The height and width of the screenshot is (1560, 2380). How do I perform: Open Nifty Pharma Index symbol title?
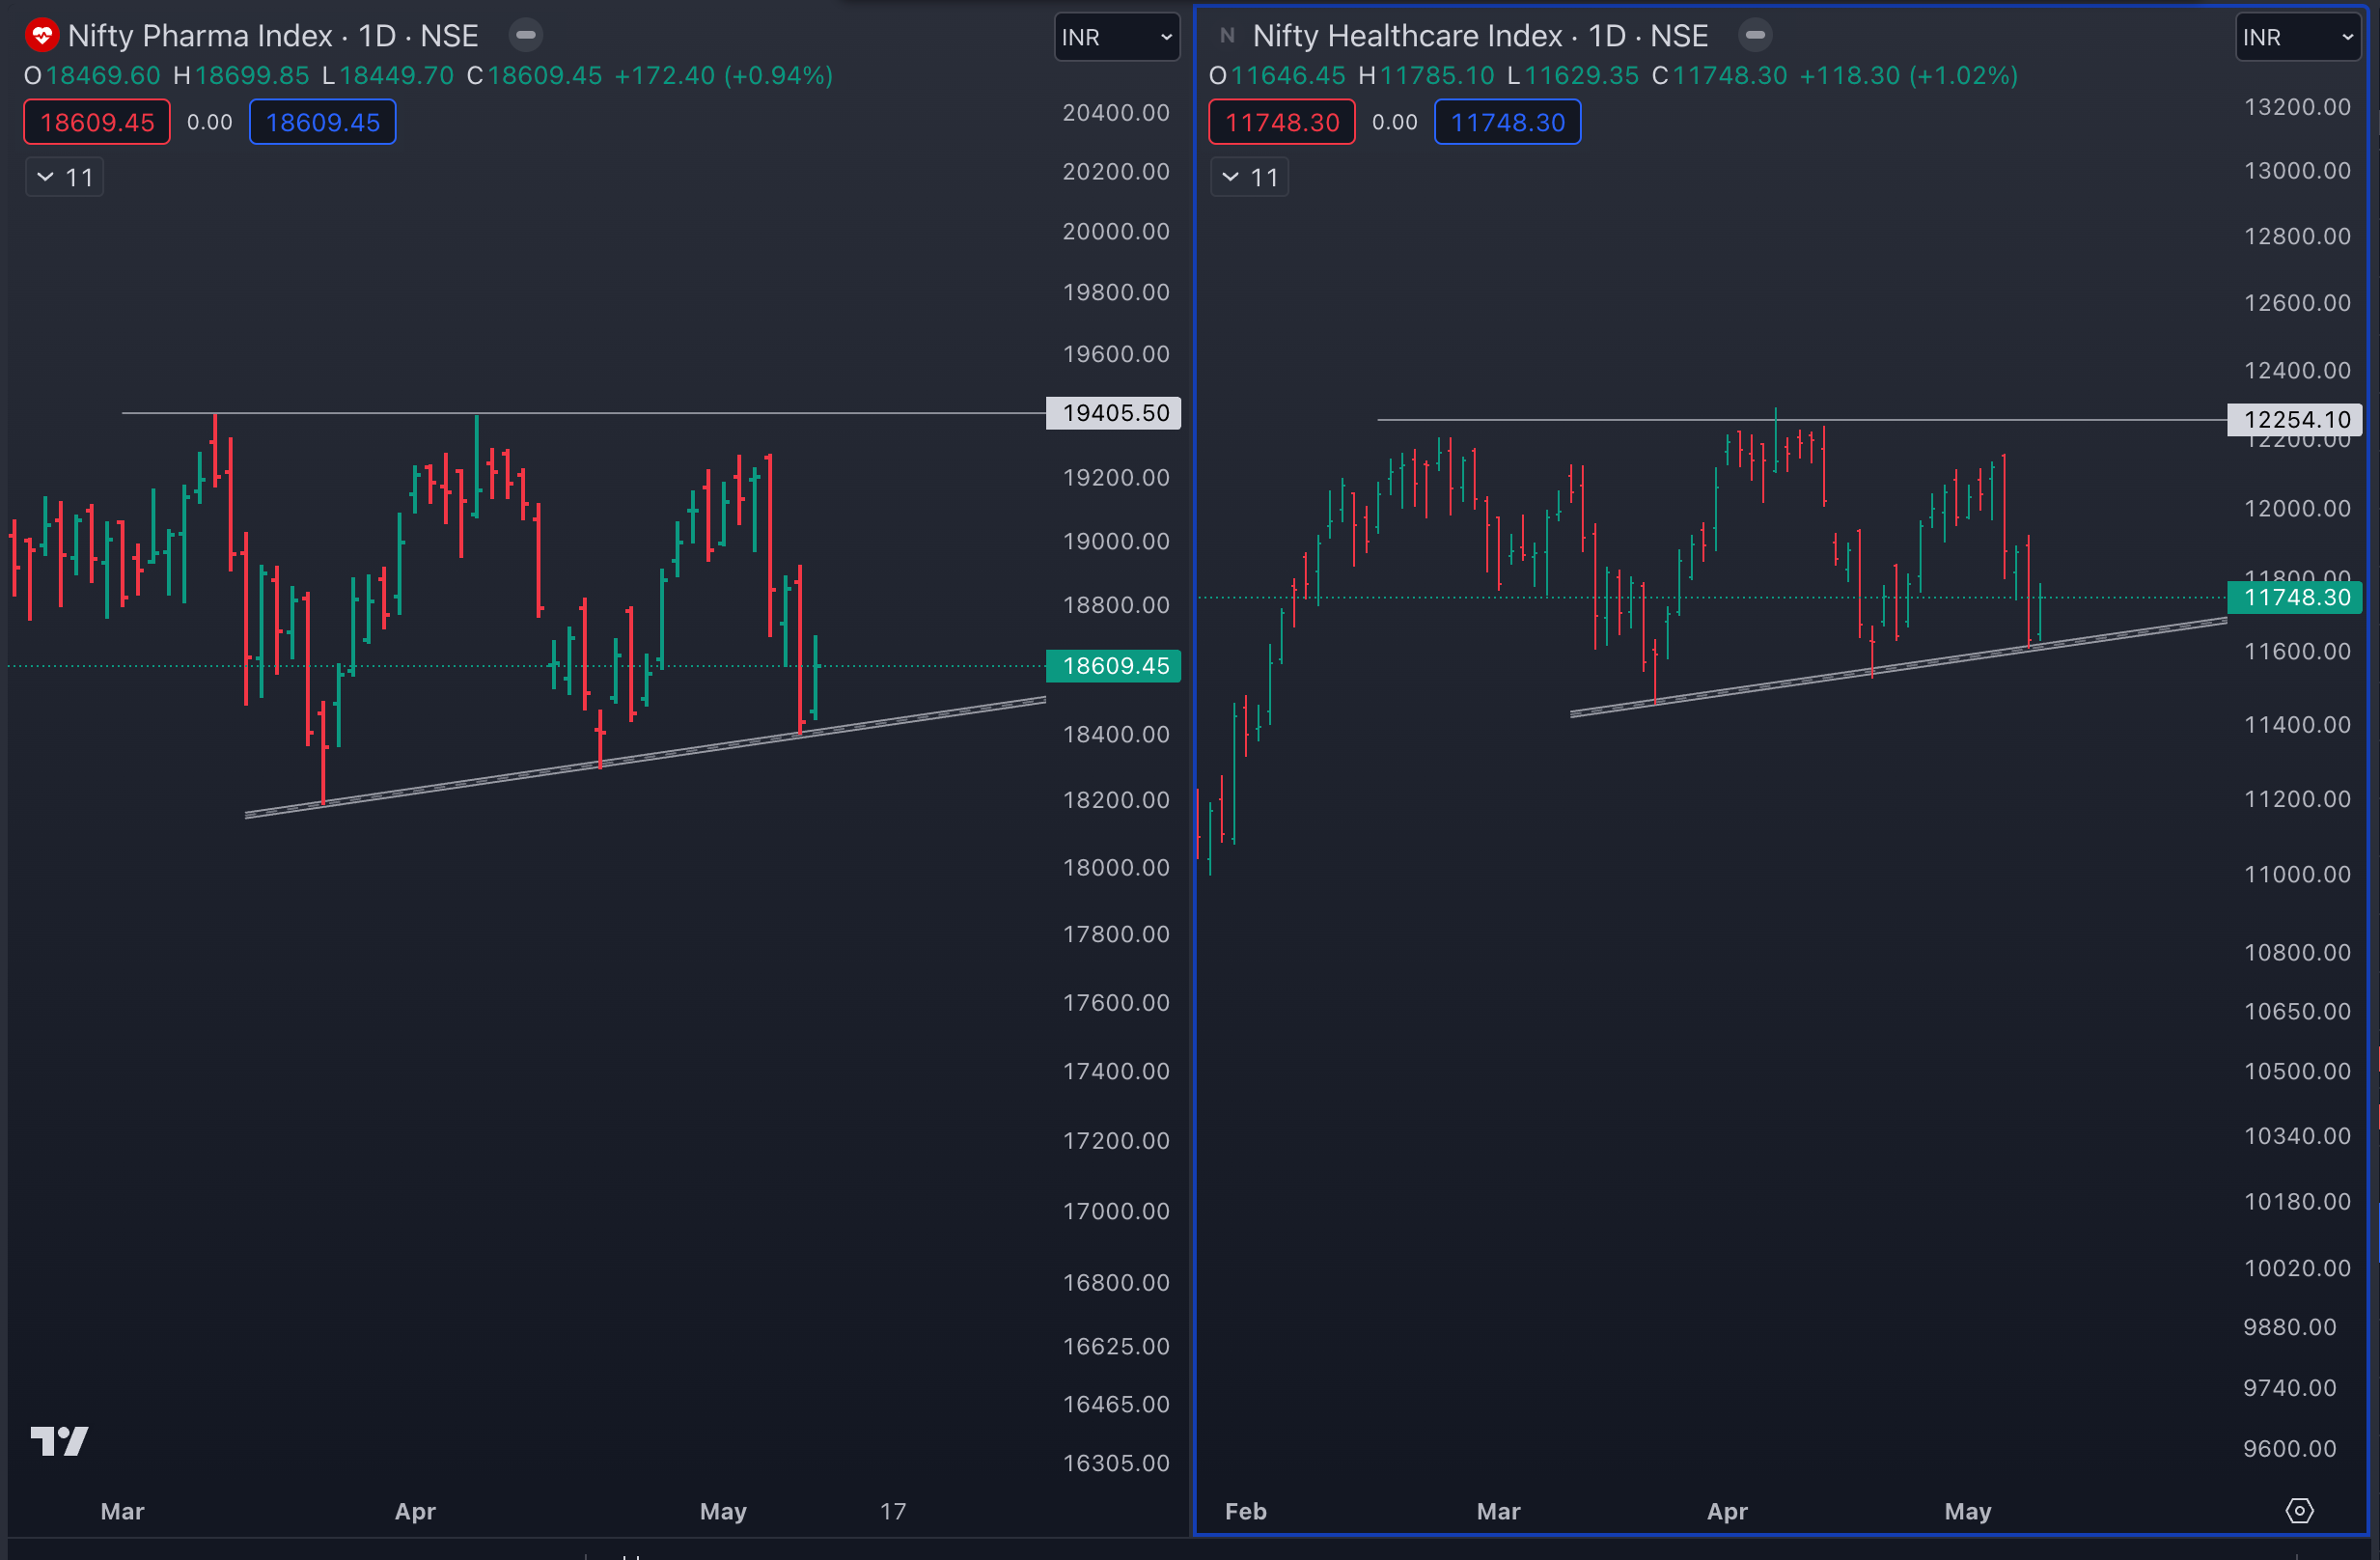click(273, 36)
